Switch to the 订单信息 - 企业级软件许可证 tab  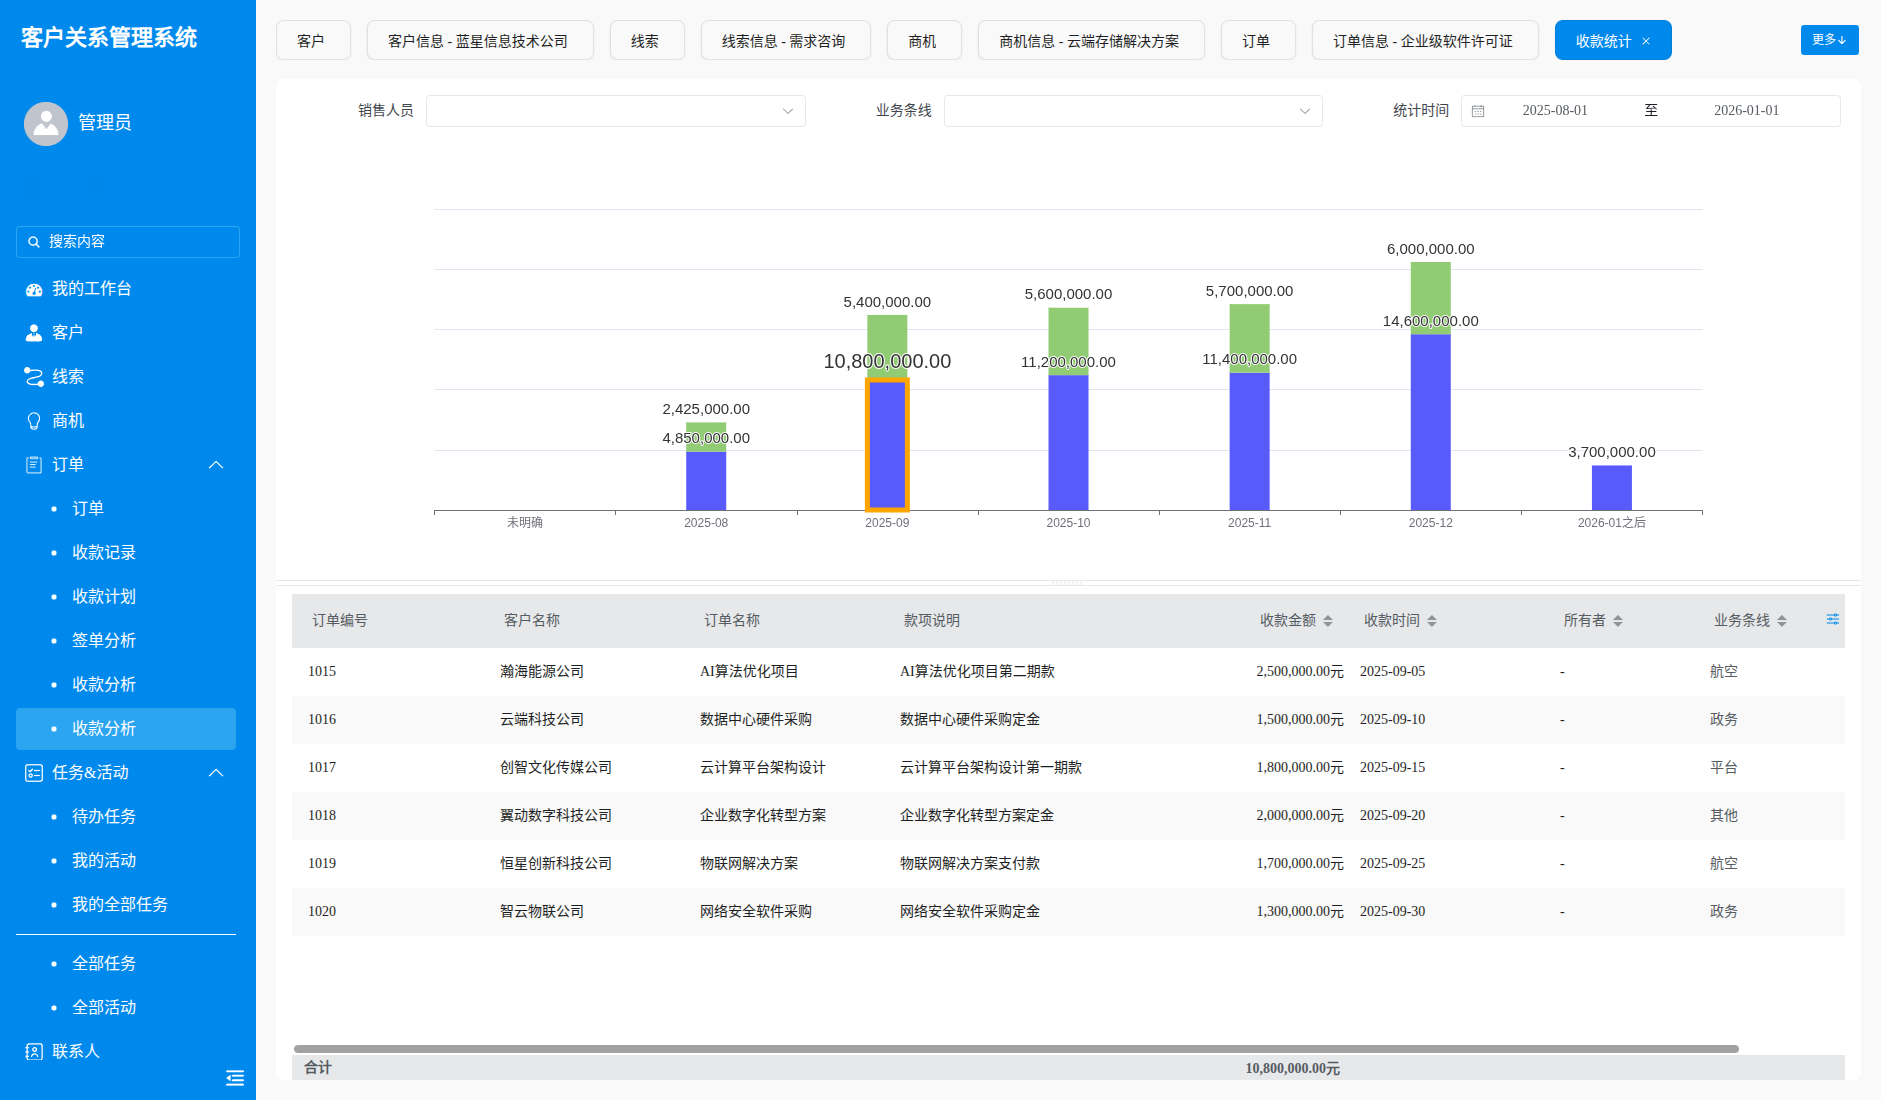click(1425, 41)
